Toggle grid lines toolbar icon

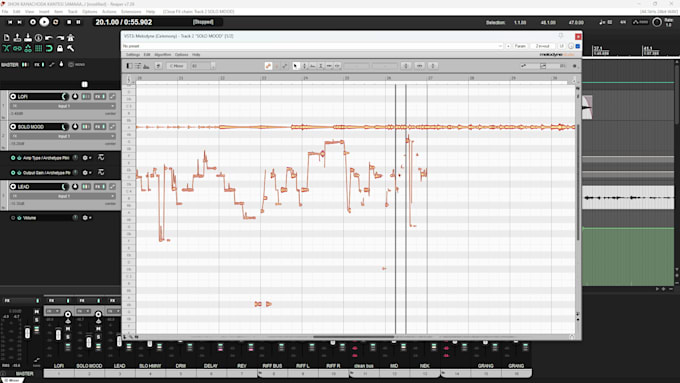point(39,49)
